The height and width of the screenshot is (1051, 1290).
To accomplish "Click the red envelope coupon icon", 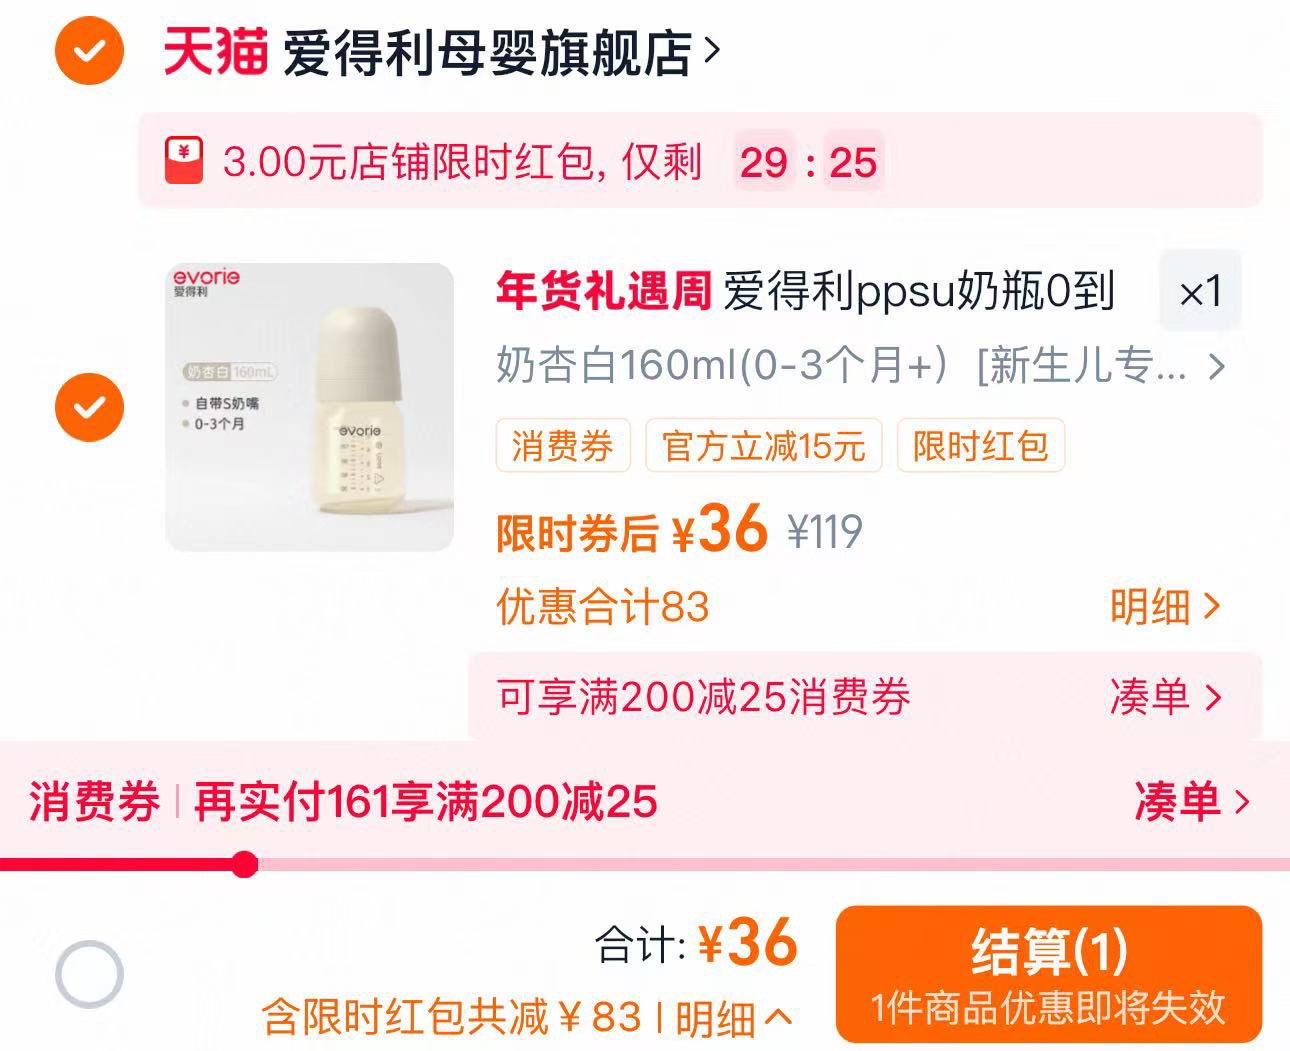I will (183, 161).
